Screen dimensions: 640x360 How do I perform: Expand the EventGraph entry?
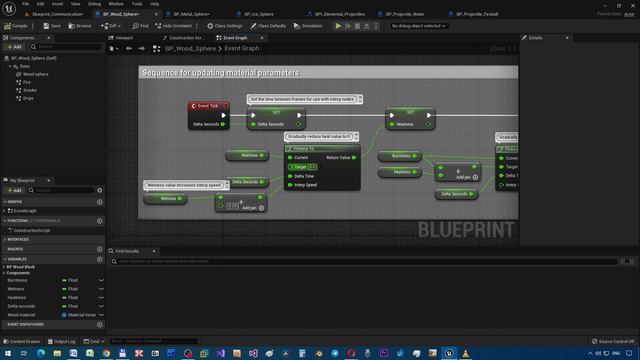(4, 211)
